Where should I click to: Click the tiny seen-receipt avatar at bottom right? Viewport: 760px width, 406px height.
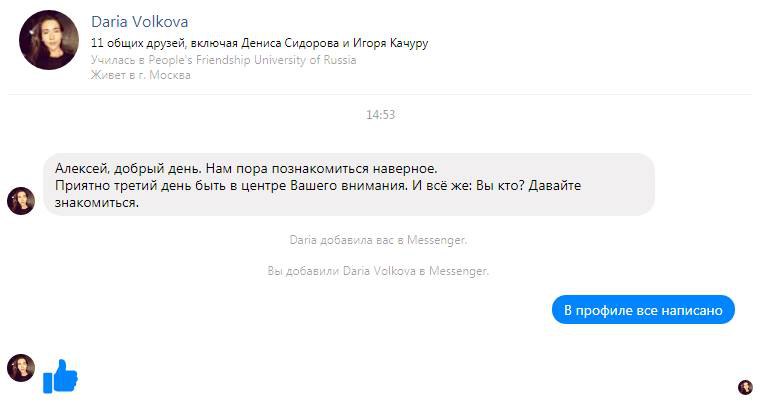745,387
